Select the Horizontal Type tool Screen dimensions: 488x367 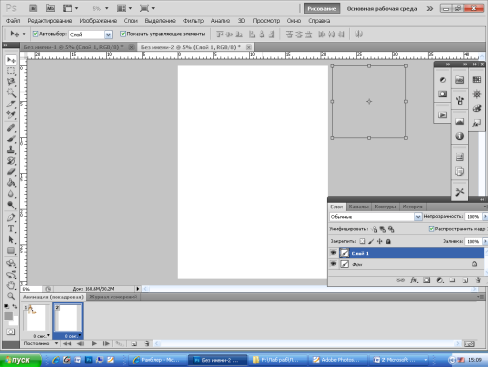point(11,229)
